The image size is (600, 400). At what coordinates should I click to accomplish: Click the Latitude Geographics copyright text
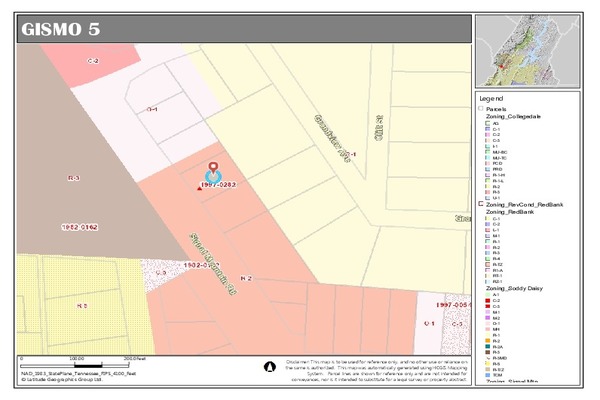click(70, 379)
